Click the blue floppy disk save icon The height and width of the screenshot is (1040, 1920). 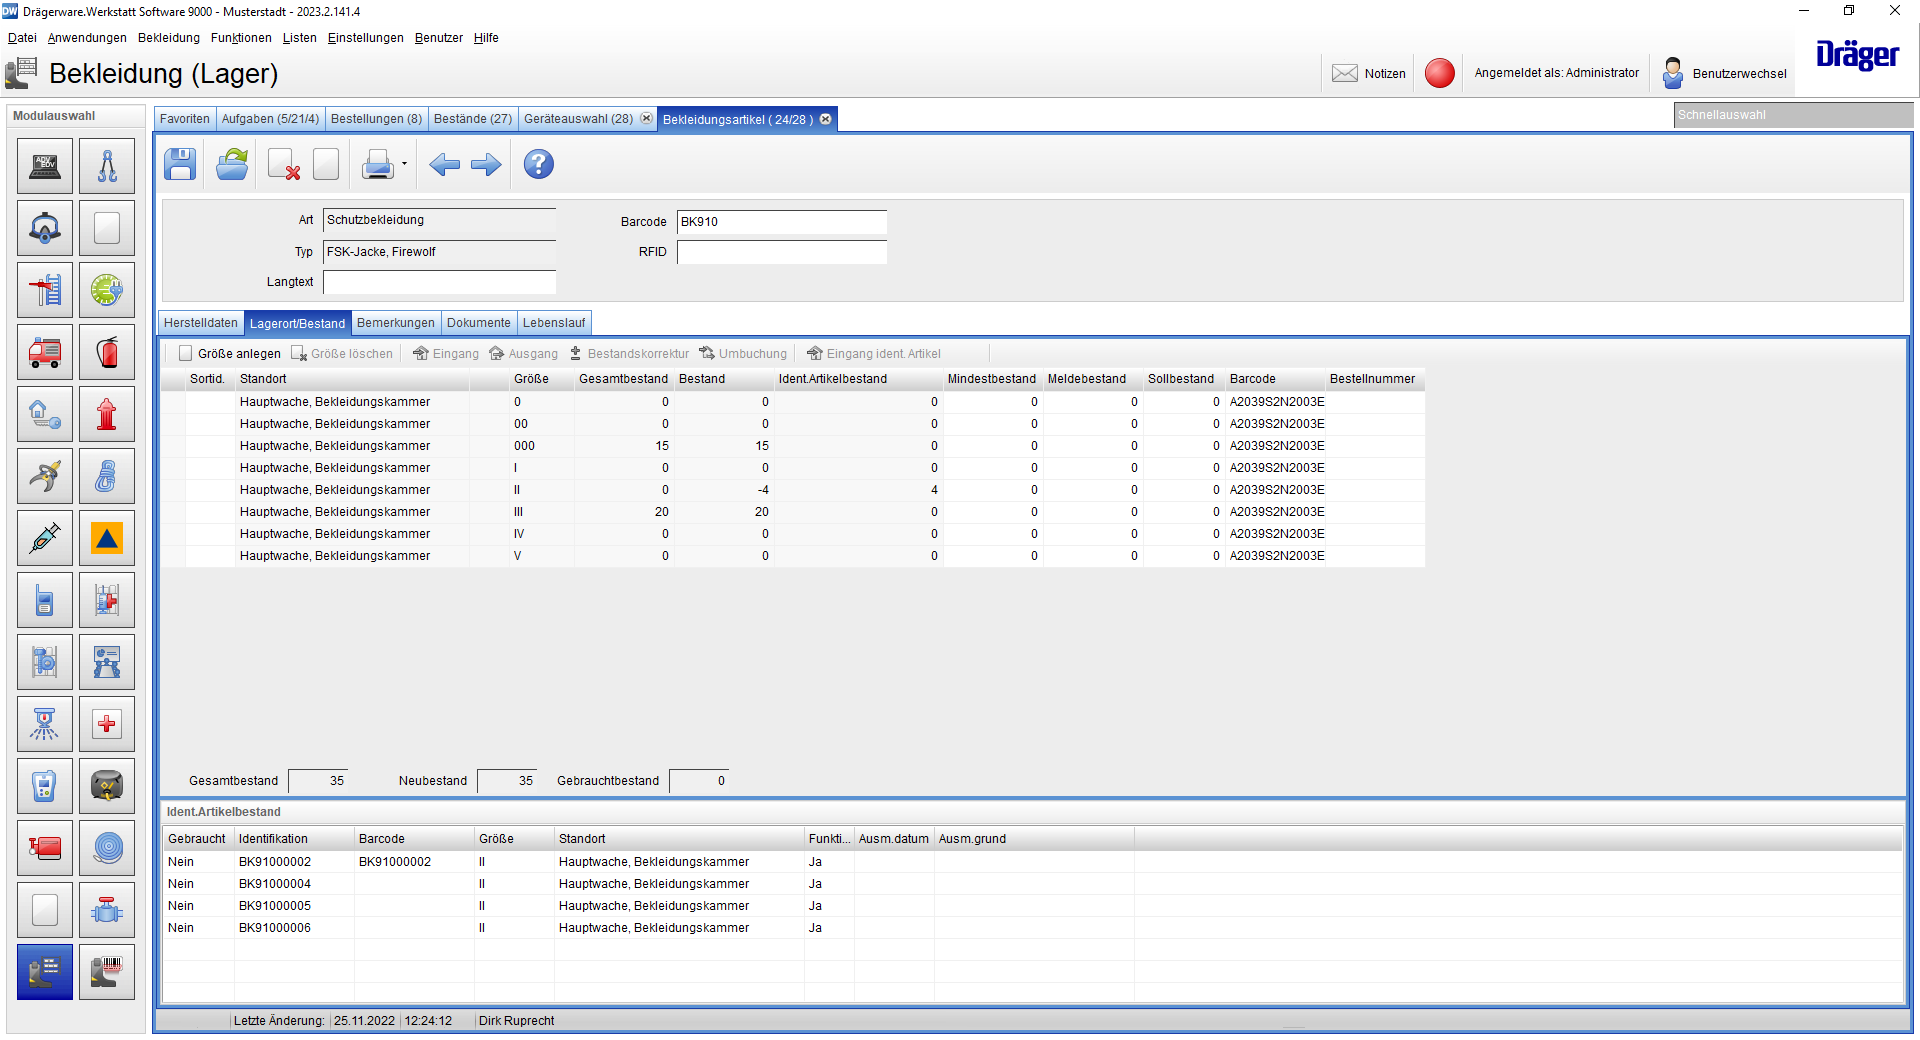180,164
